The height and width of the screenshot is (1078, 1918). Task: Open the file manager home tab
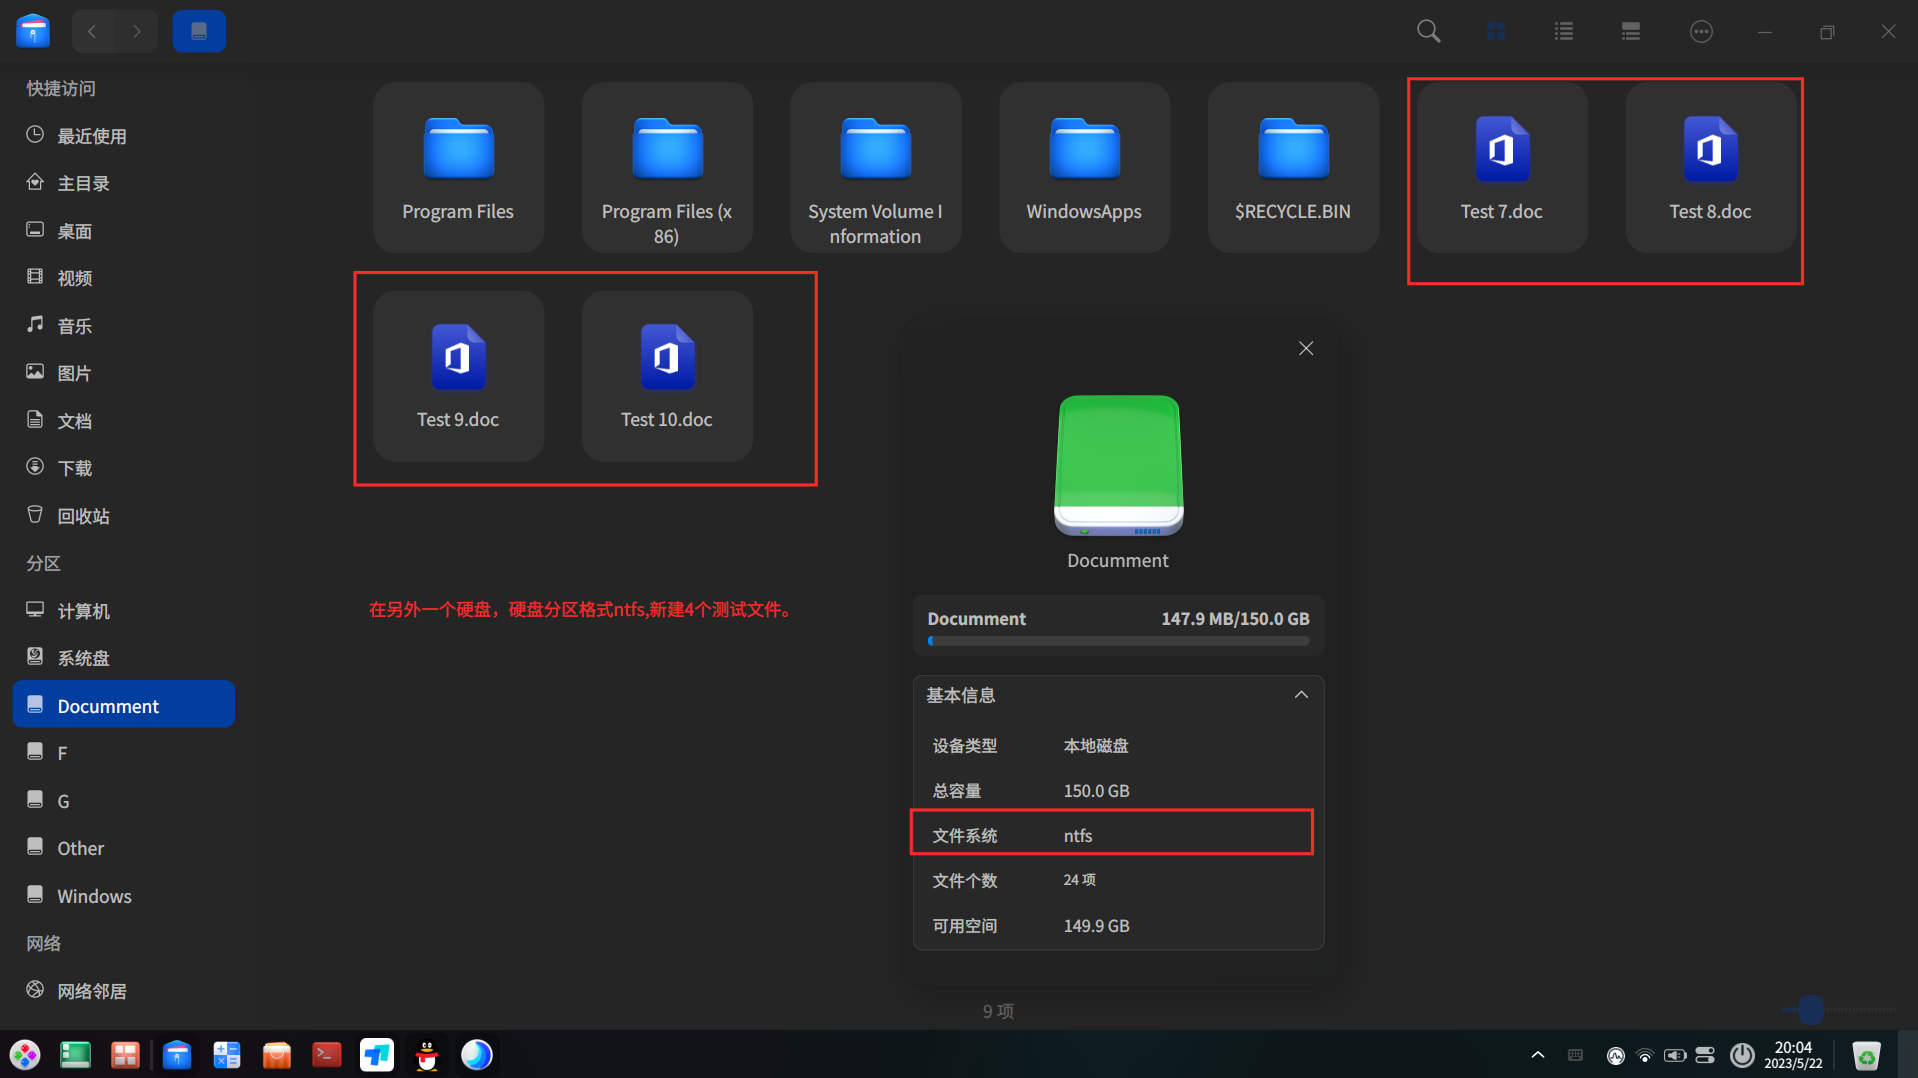(x=199, y=31)
